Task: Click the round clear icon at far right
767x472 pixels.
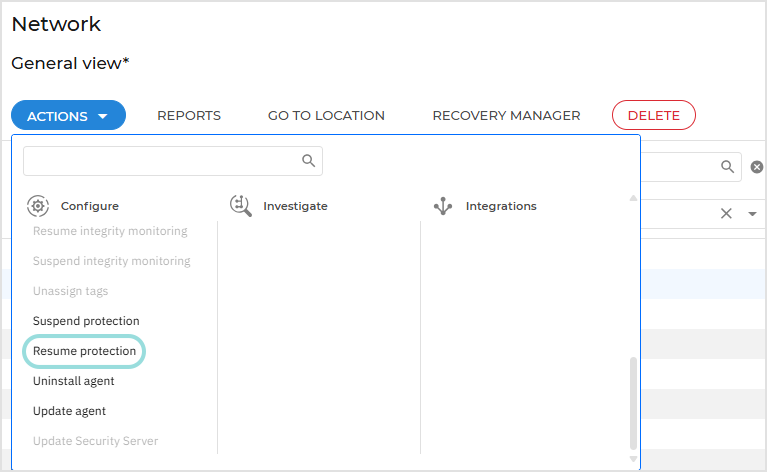Action: [757, 167]
